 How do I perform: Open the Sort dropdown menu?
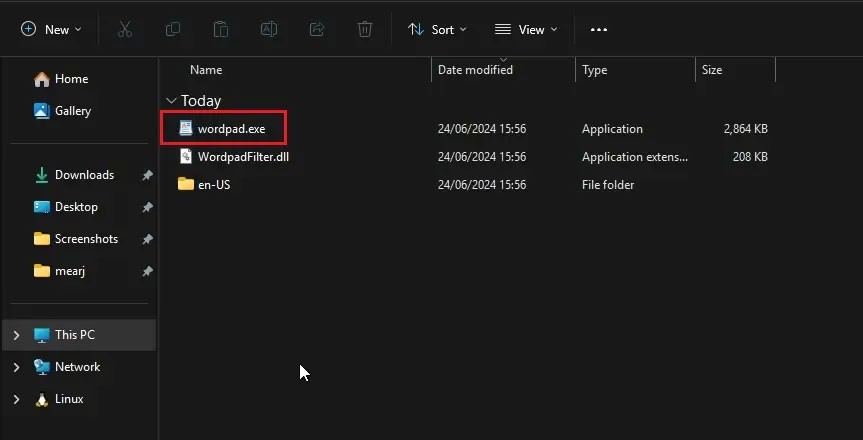pos(438,30)
